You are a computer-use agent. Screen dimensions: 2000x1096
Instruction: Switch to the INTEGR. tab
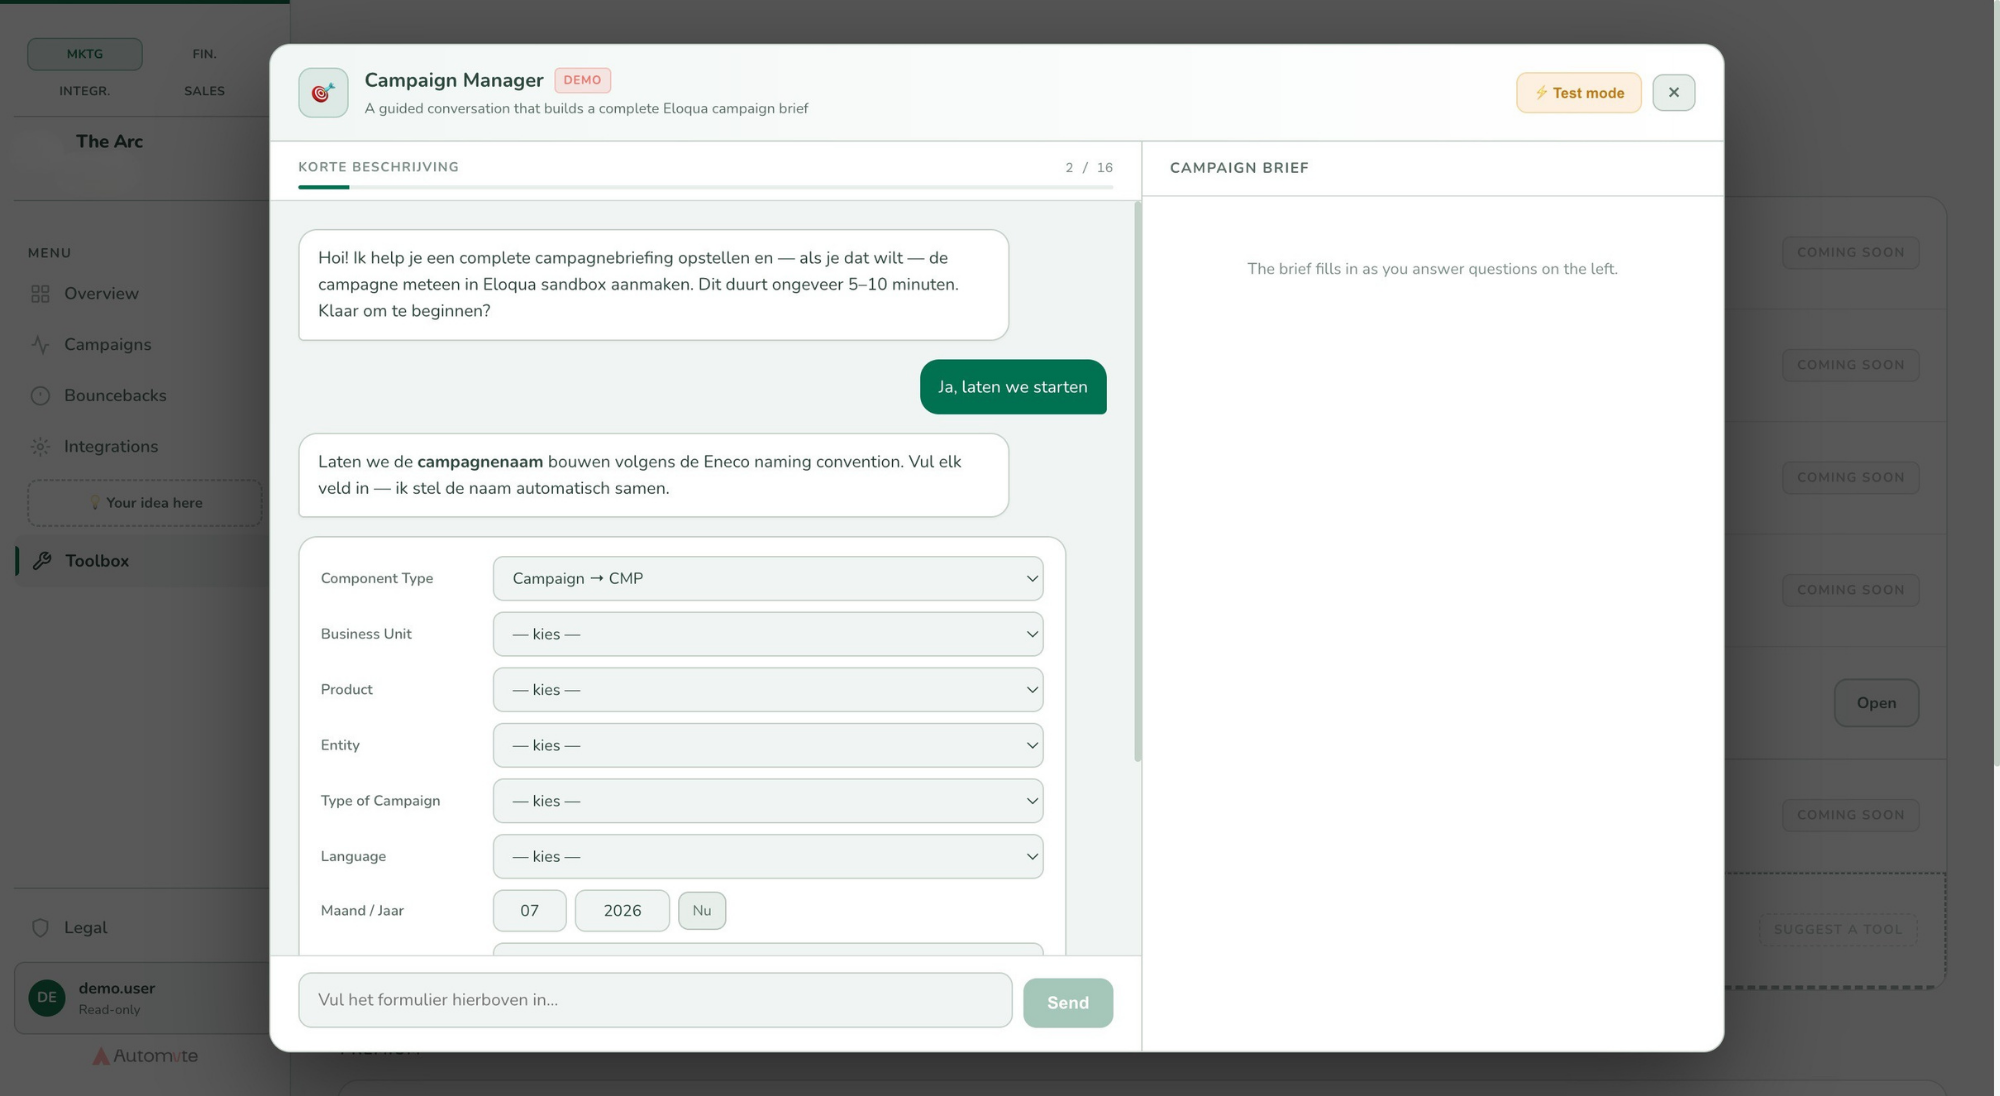coord(85,91)
